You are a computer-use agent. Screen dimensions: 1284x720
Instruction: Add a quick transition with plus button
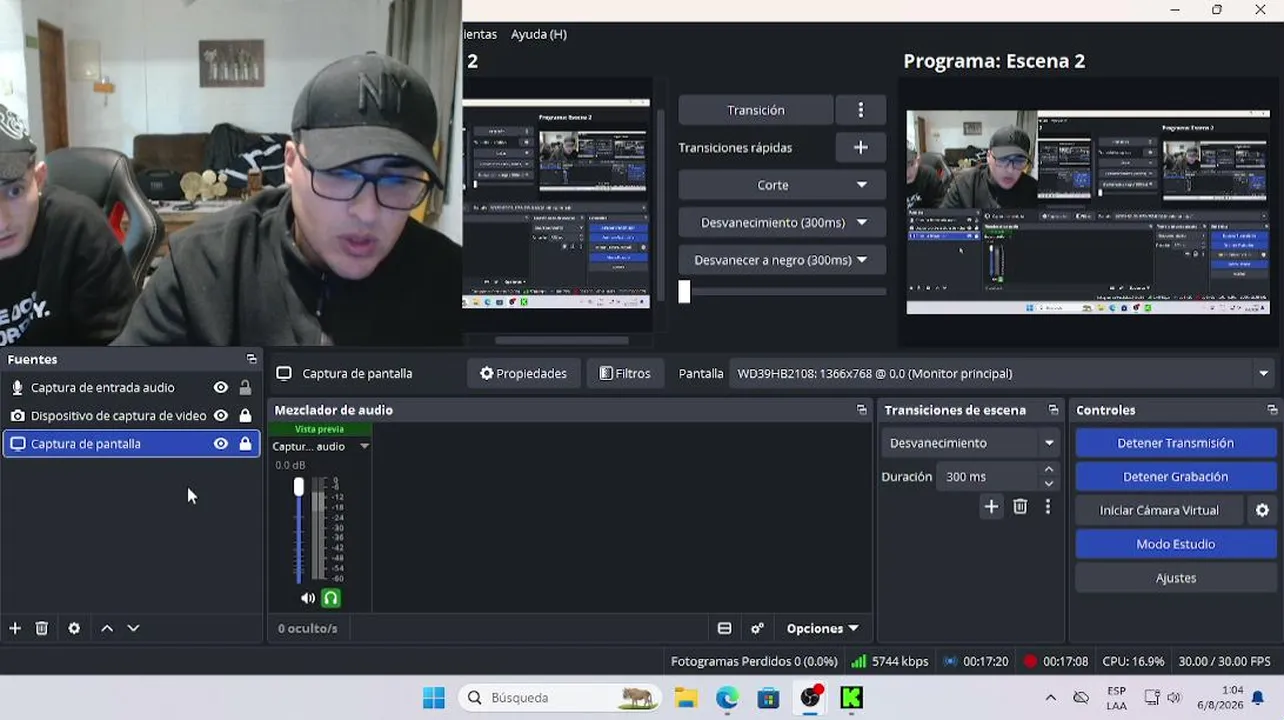click(860, 147)
